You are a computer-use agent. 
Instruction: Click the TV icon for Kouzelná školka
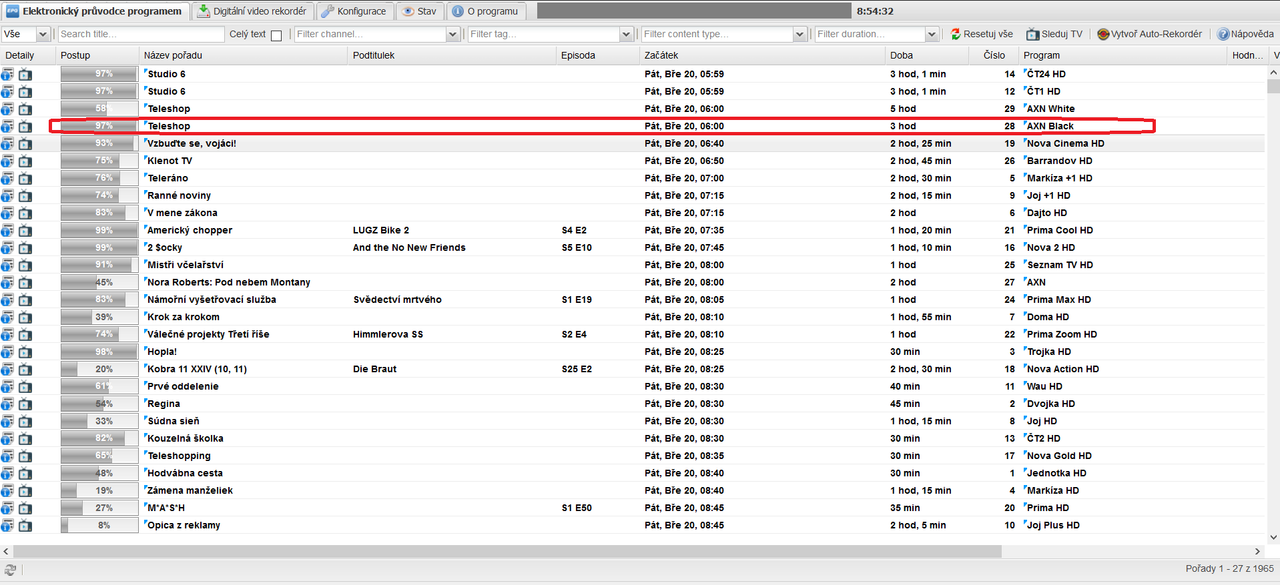[25, 439]
